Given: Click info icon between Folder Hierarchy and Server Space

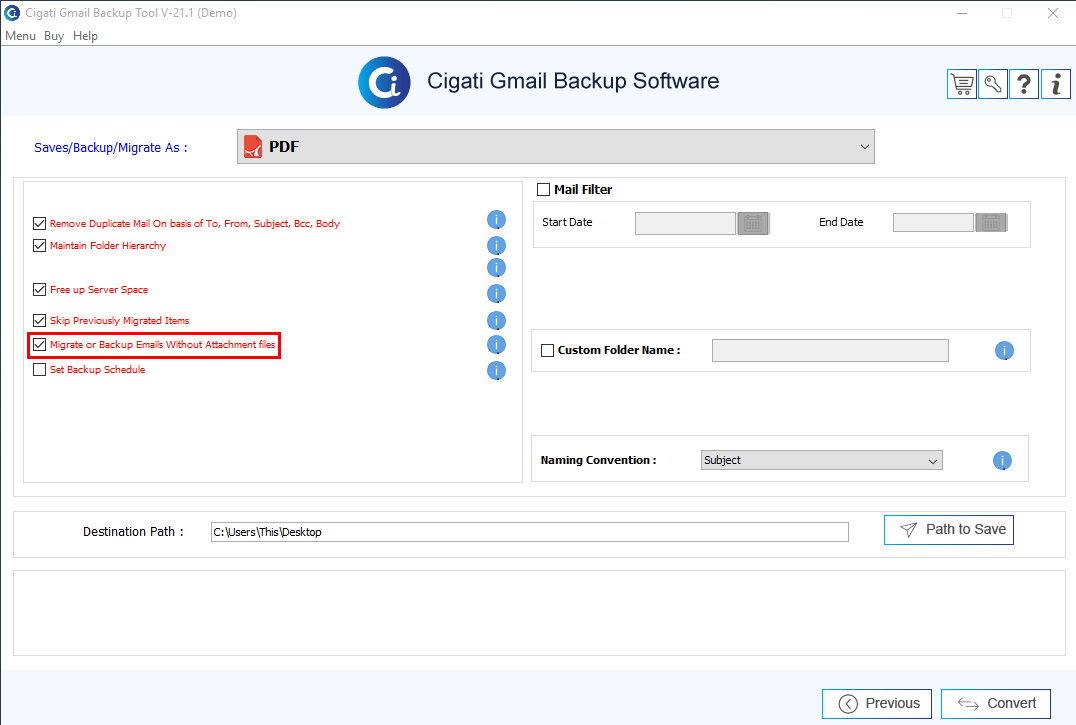Looking at the screenshot, I should coord(496,268).
